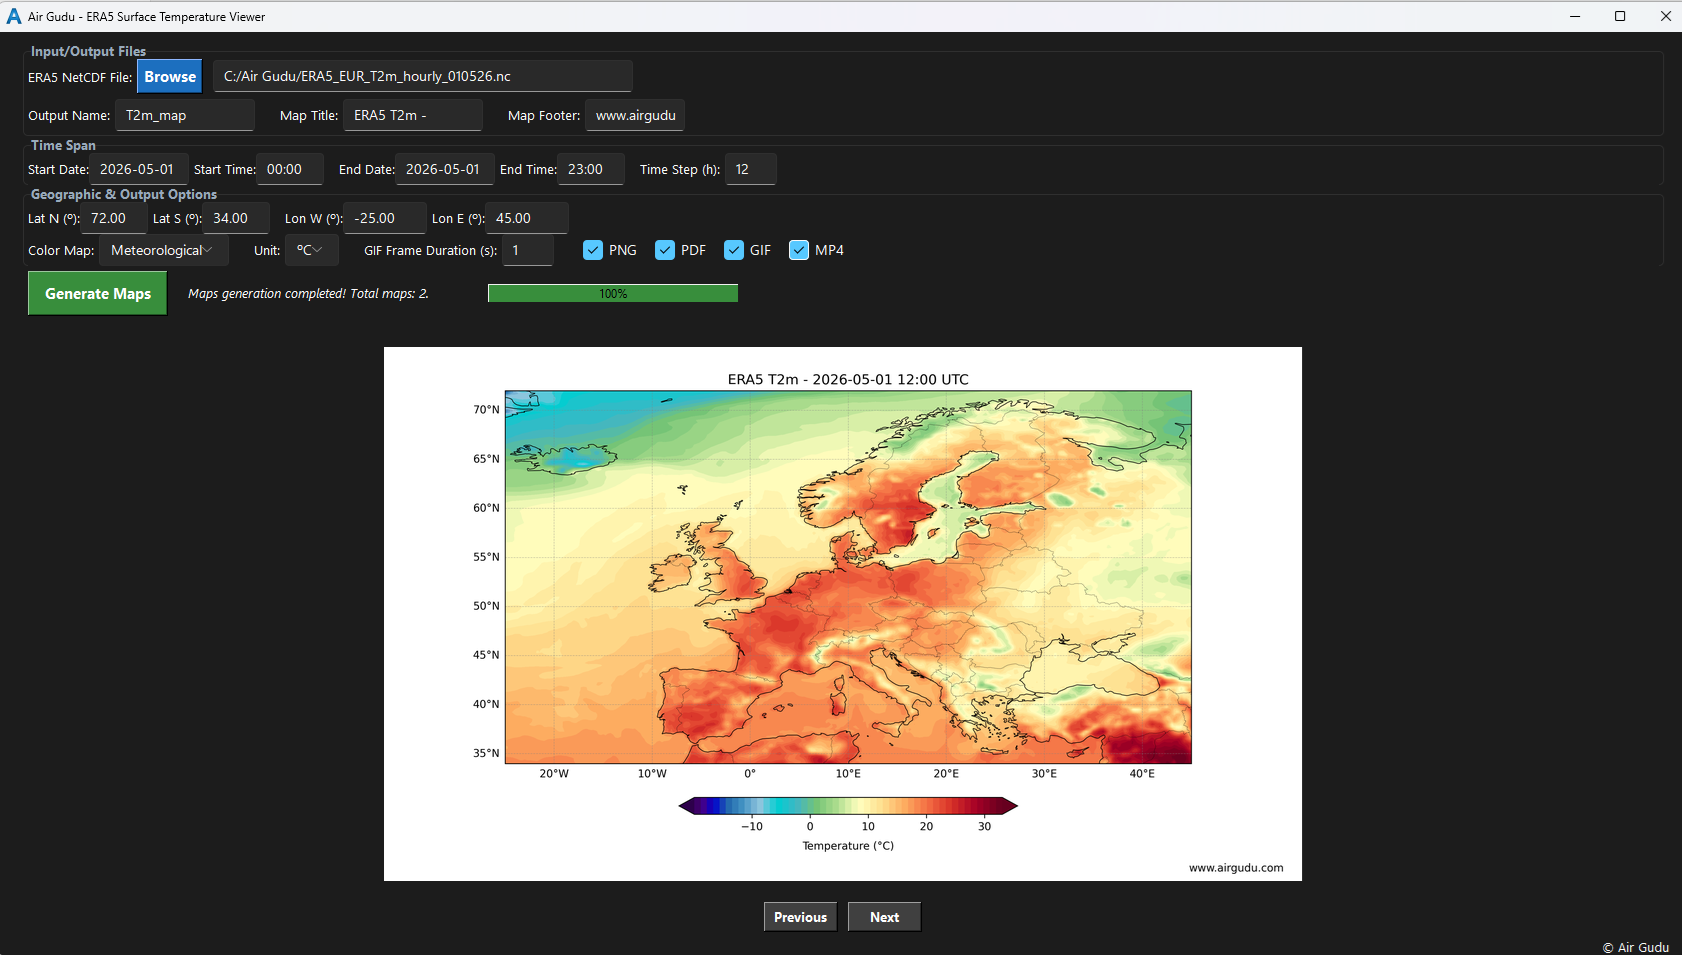Minimize the Air Gudu window

(x=1575, y=16)
